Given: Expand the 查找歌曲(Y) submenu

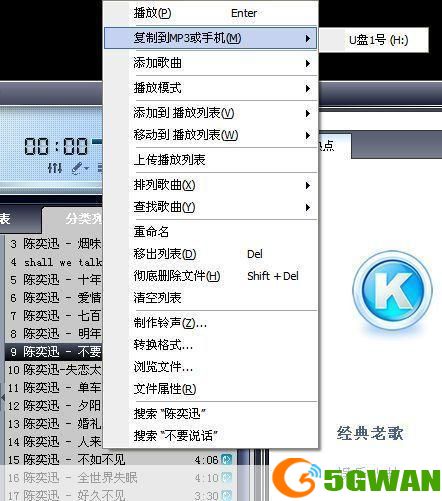Looking at the screenshot, I should (x=211, y=207).
